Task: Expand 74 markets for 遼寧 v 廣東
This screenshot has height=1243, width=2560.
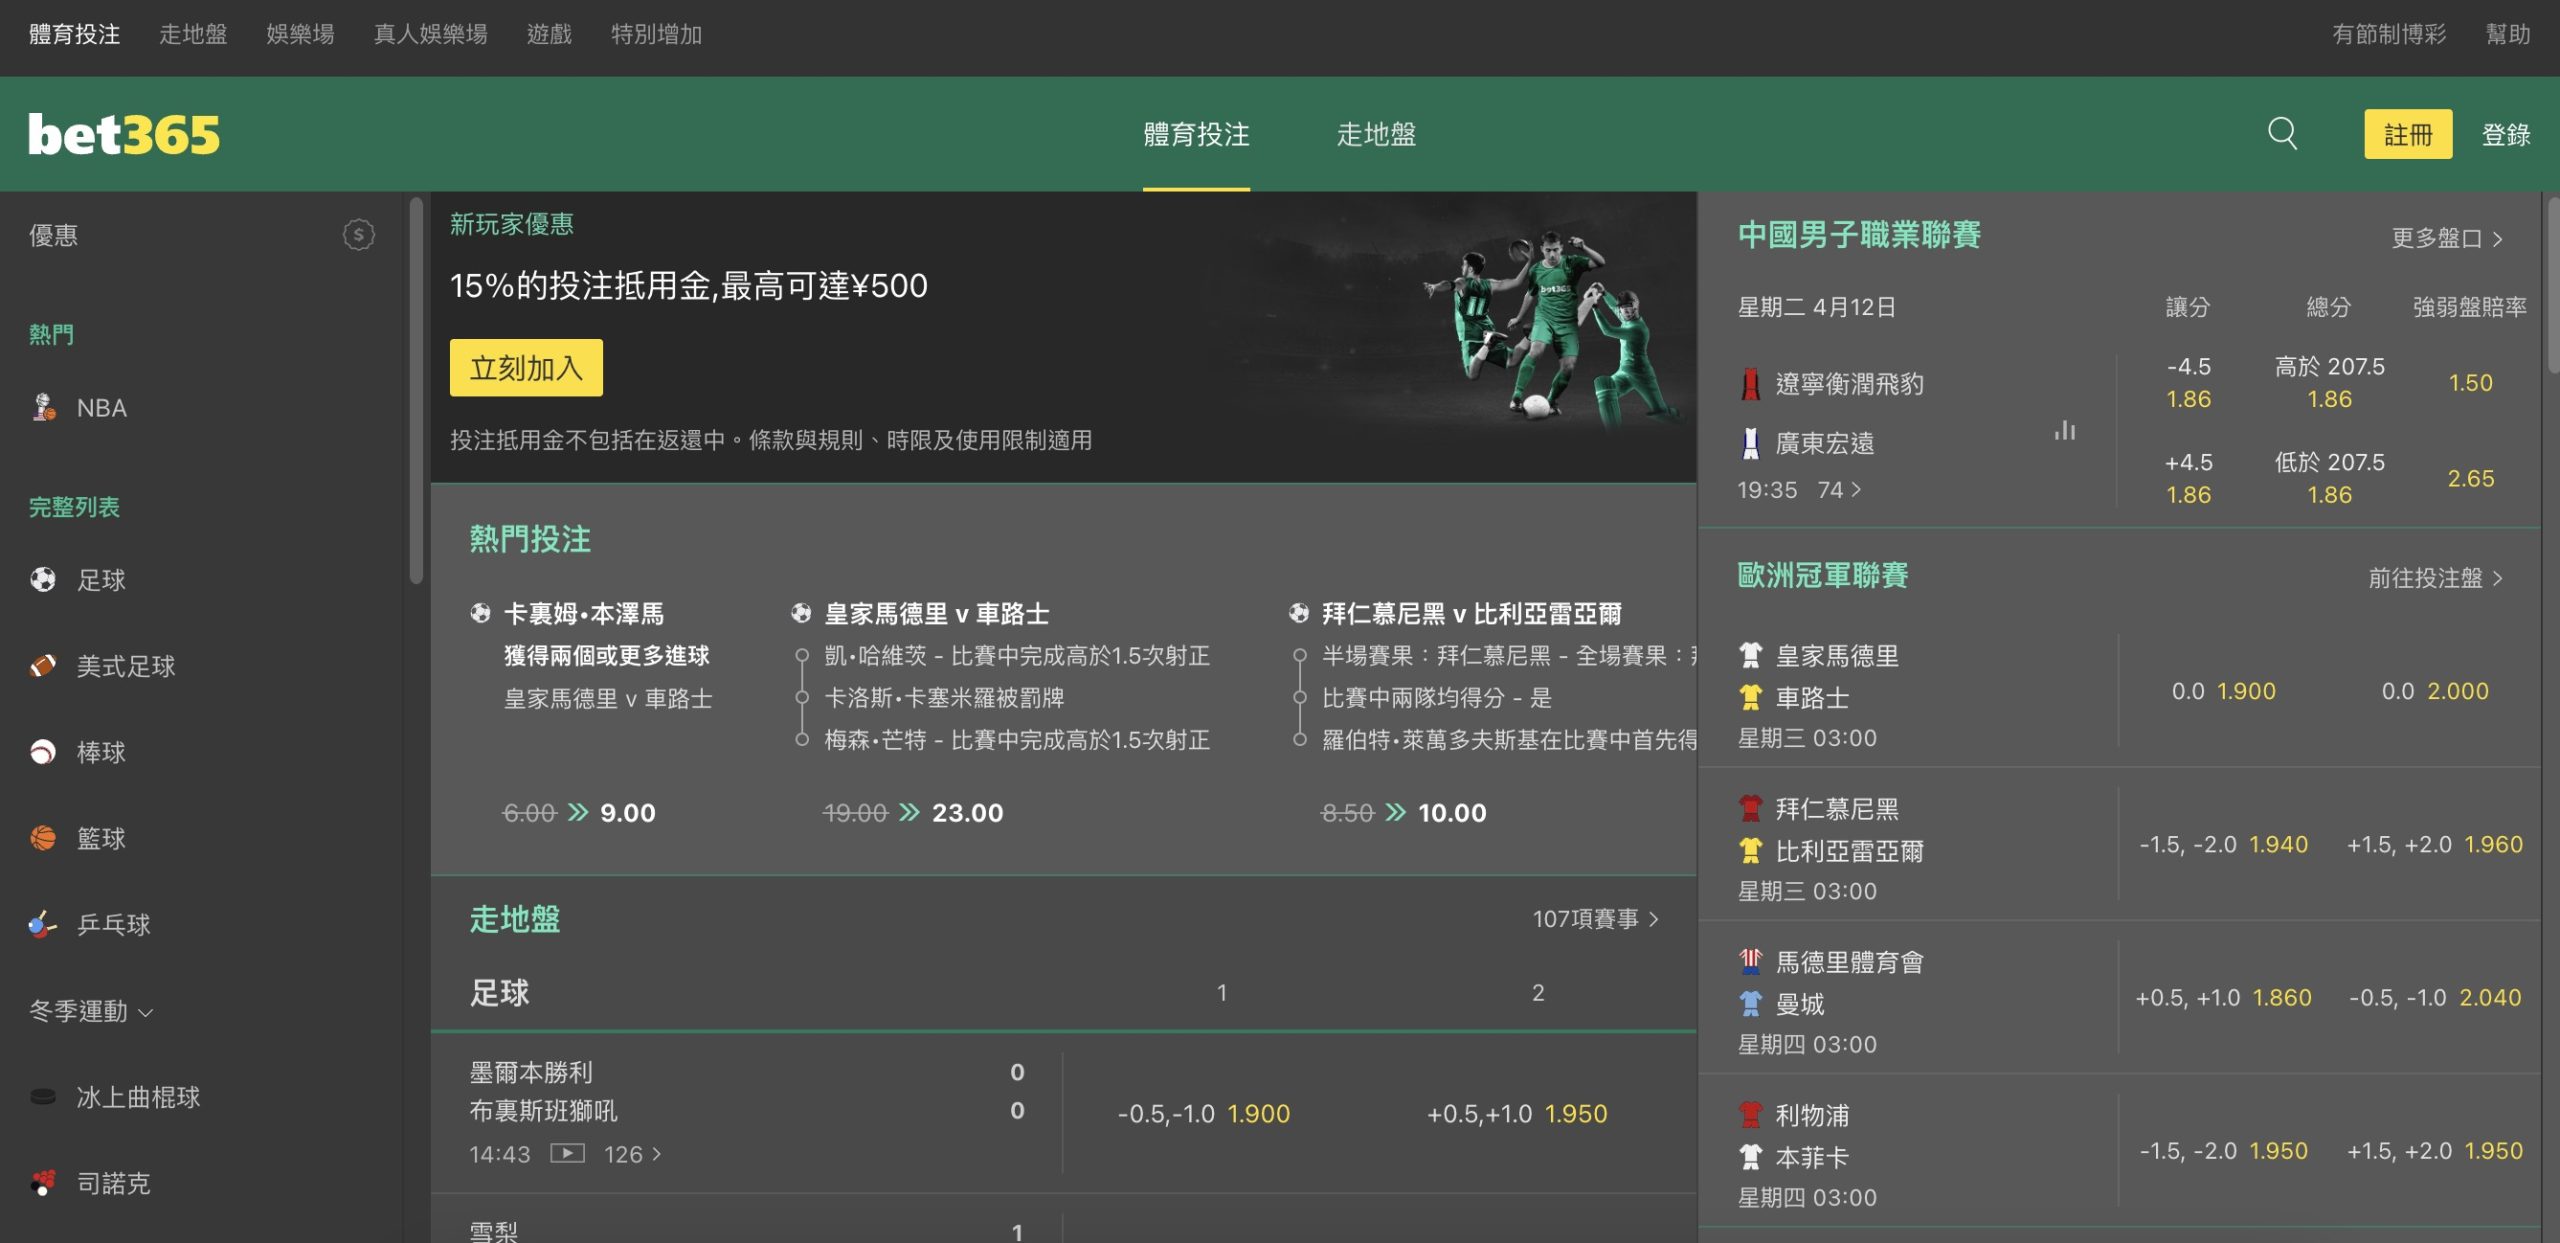Action: [x=1840, y=489]
